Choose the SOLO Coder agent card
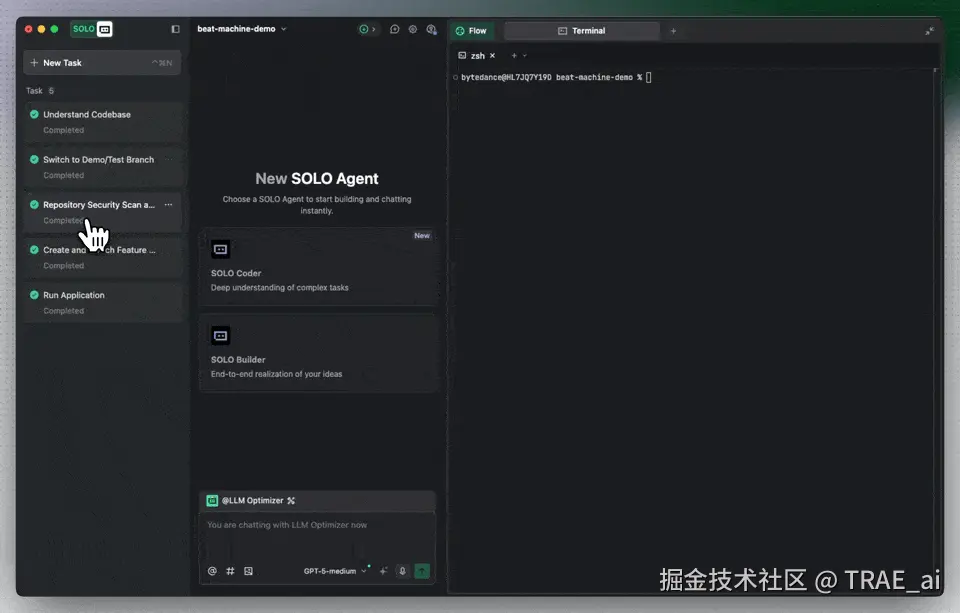This screenshot has height=613, width=960. tap(318, 267)
